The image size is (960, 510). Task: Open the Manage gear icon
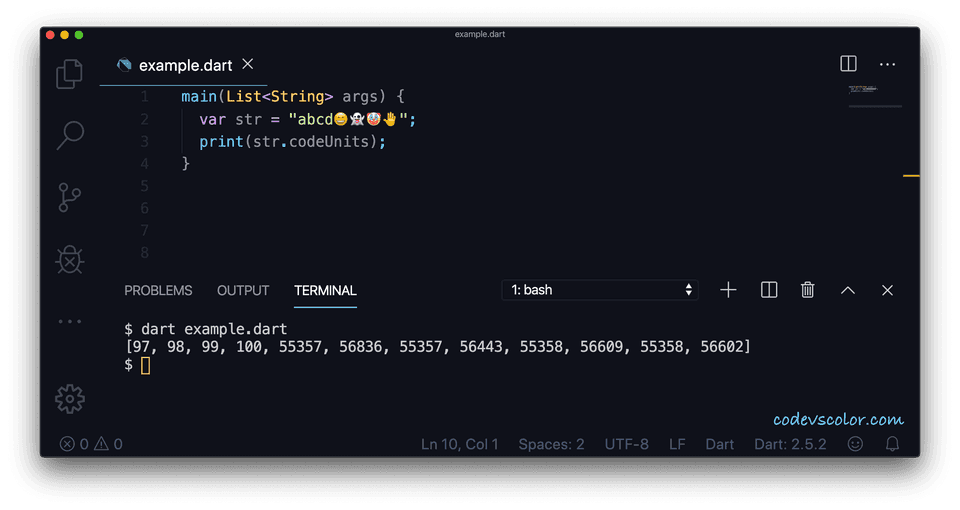click(x=70, y=399)
